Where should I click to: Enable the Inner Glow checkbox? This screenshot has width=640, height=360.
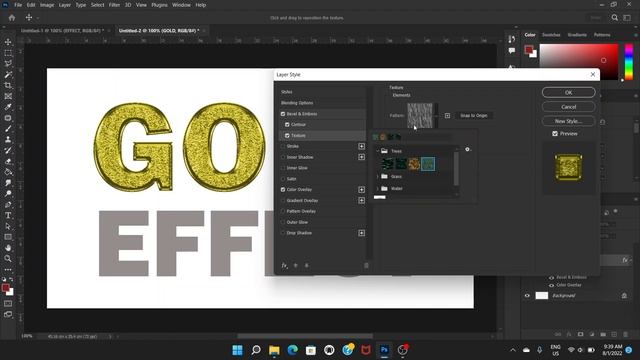283,168
